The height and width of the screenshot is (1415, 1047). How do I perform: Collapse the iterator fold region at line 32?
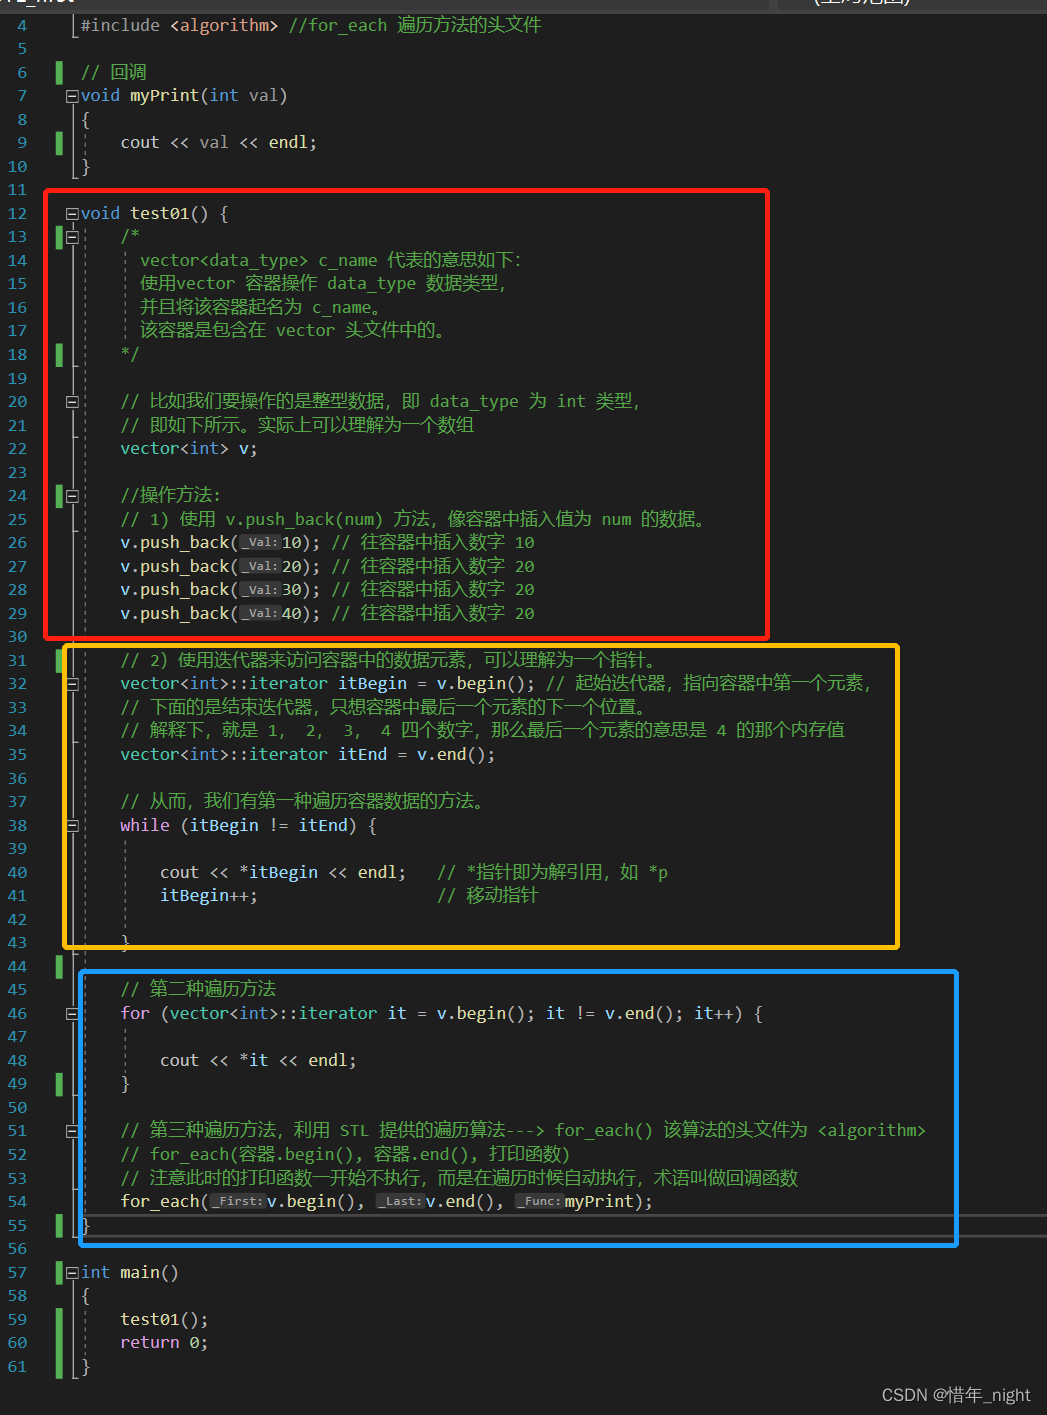[71, 683]
